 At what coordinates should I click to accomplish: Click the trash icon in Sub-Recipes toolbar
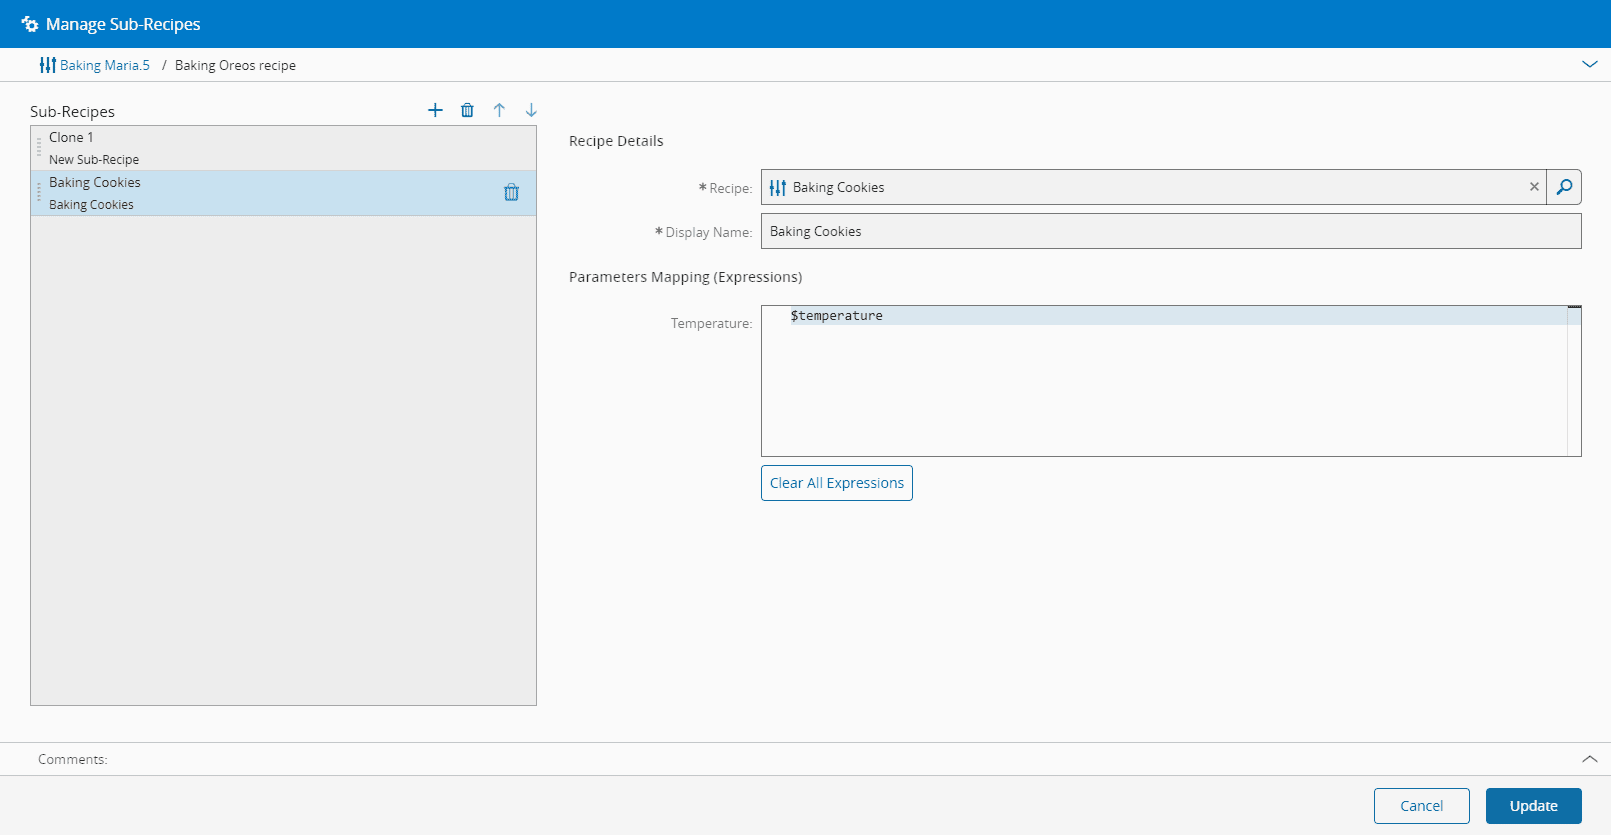[467, 110]
